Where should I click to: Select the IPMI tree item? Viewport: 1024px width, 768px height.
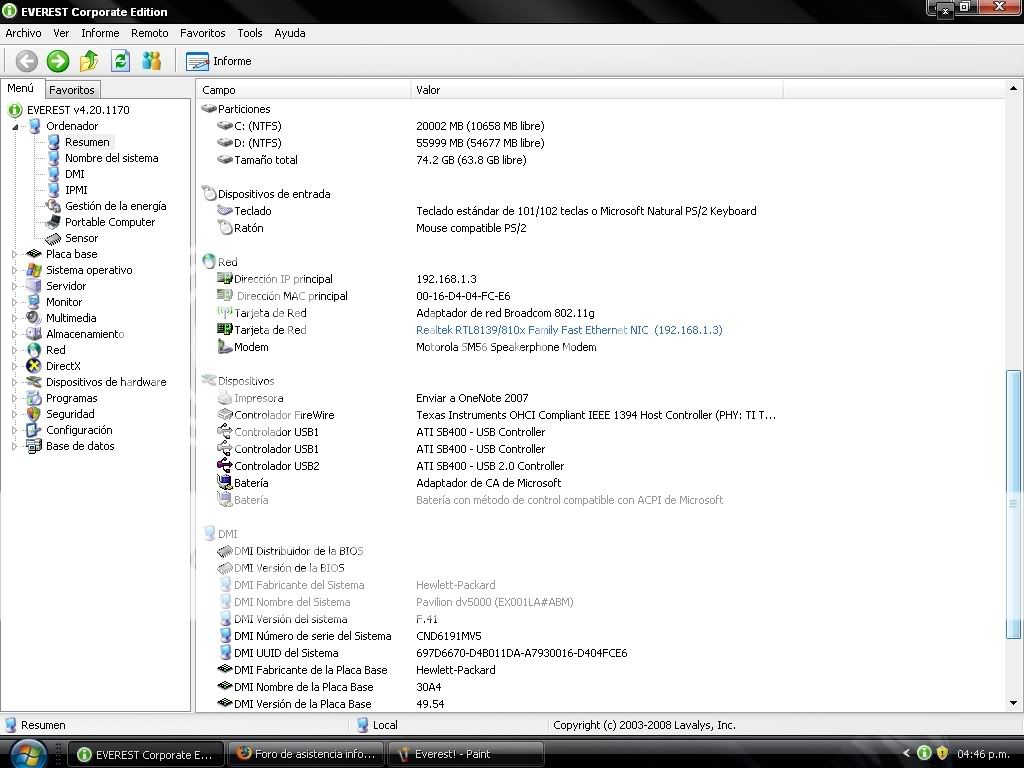(76, 190)
